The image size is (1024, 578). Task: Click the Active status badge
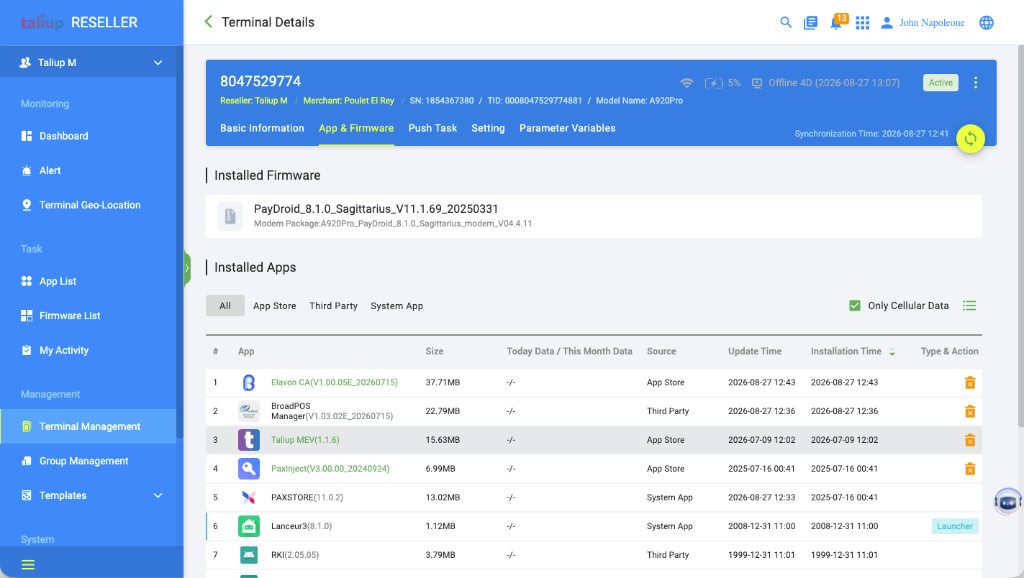940,82
